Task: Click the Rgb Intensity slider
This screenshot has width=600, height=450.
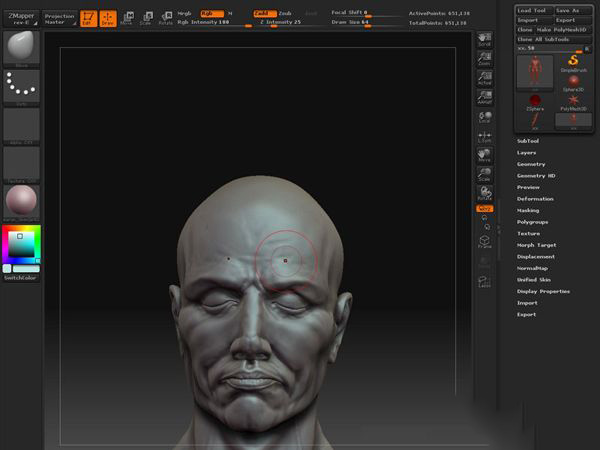Action: (214, 23)
